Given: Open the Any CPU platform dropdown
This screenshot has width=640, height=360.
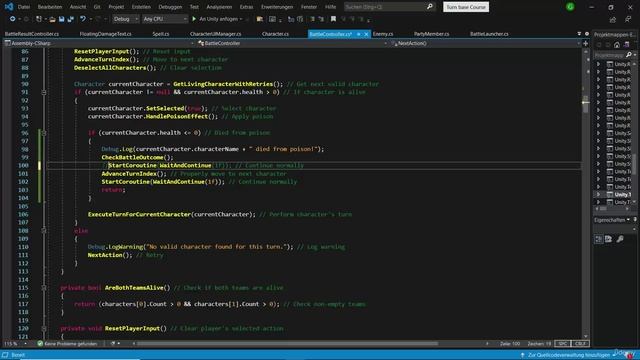Looking at the screenshot, I should pos(164,19).
